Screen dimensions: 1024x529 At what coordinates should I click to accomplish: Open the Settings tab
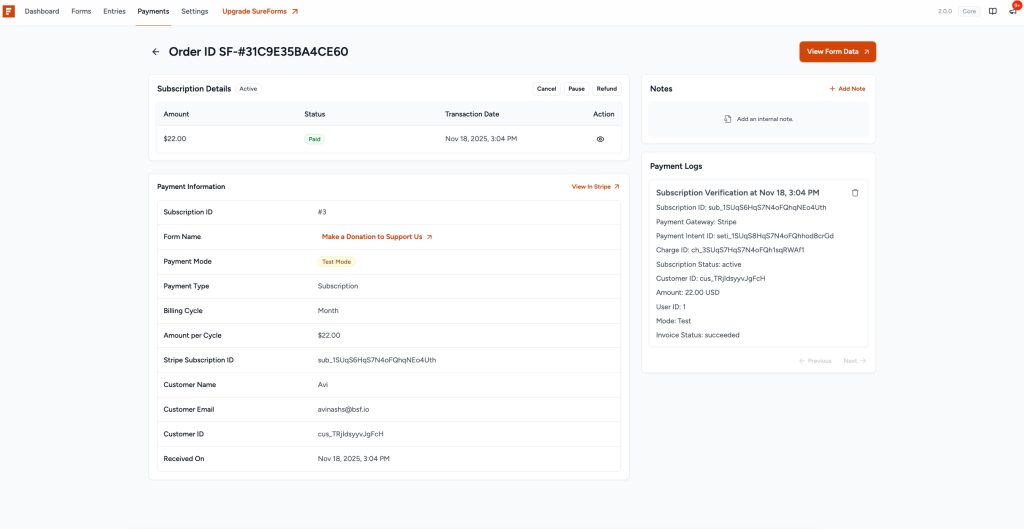[195, 11]
